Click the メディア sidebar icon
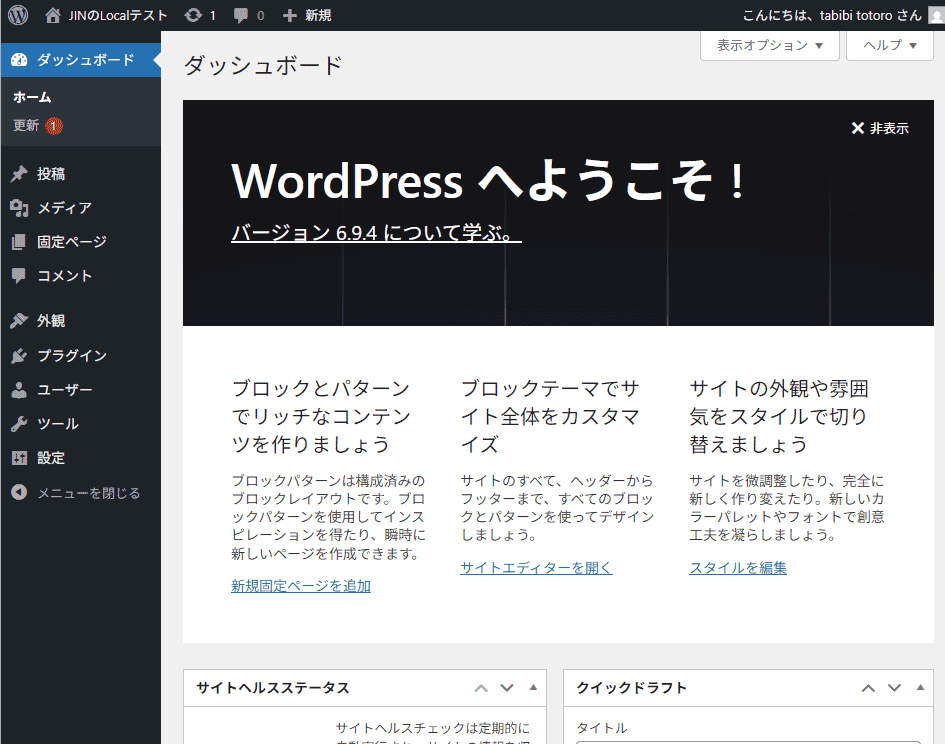The width and height of the screenshot is (945, 744). click(x=19, y=208)
